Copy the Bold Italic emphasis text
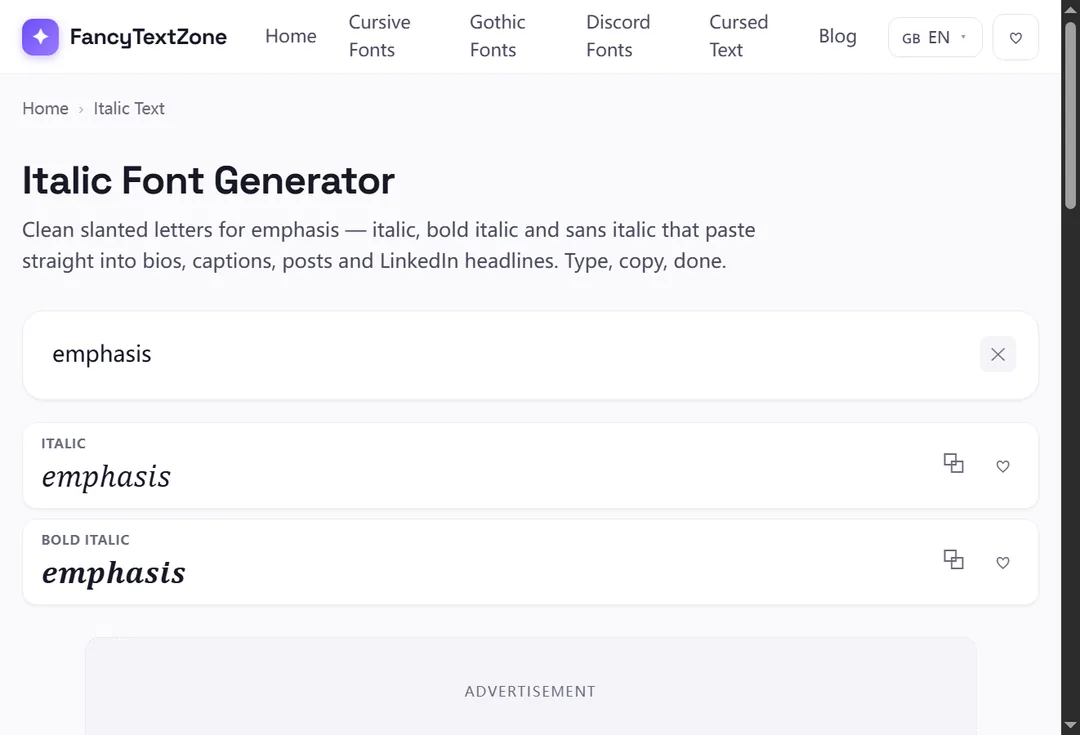 pyautogui.click(x=953, y=560)
